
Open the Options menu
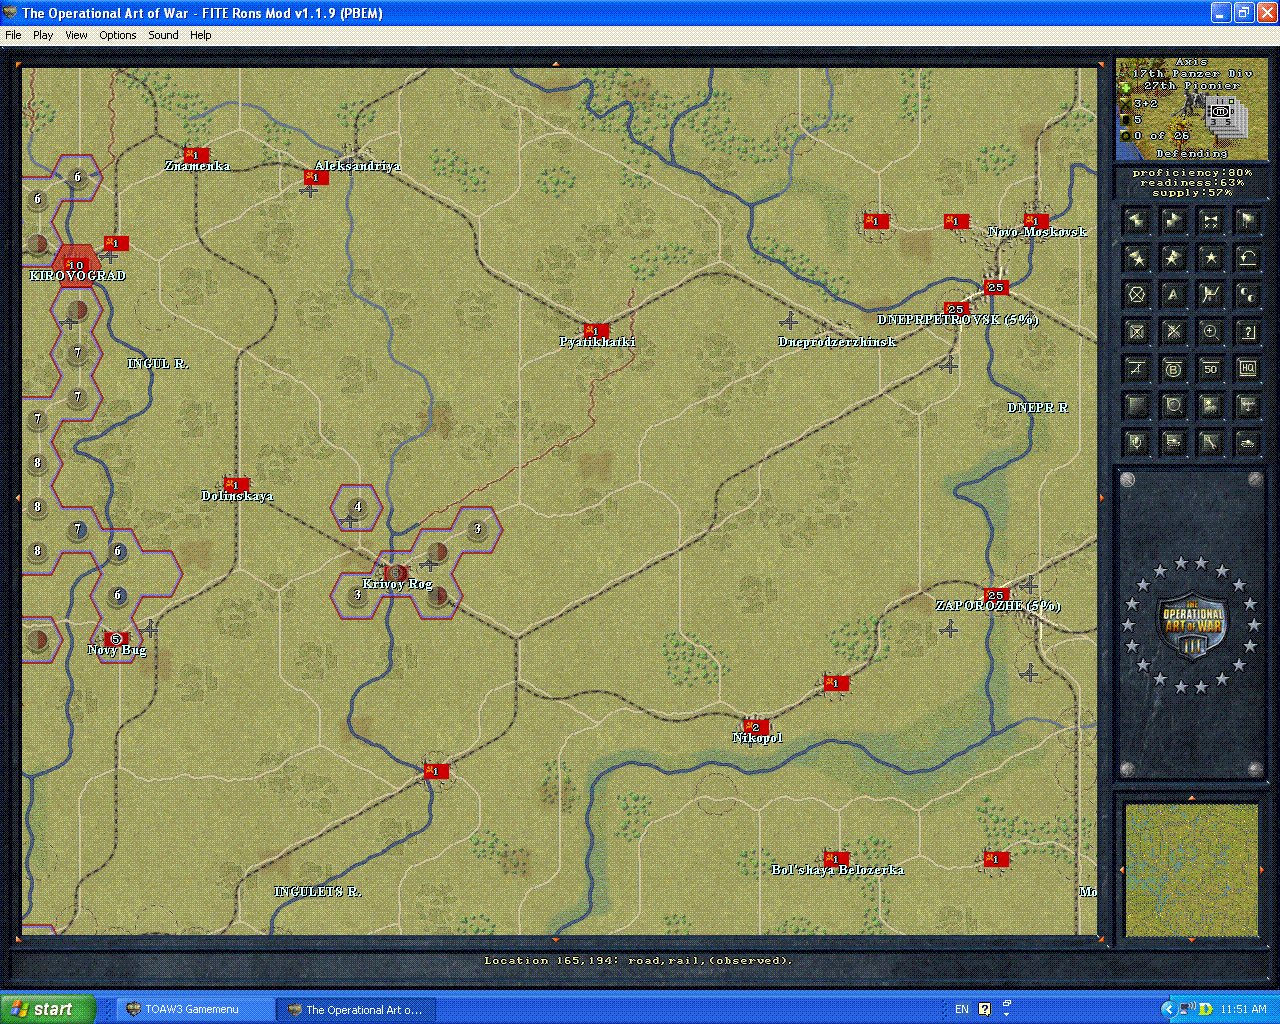point(117,34)
